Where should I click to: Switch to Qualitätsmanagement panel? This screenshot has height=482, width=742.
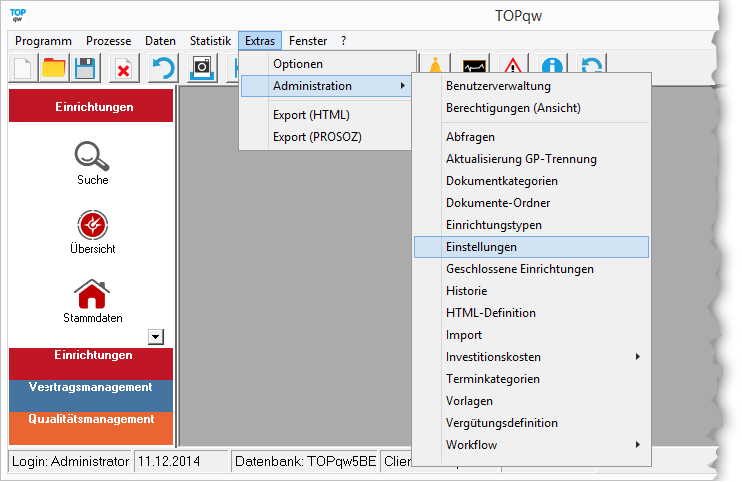[x=91, y=420]
